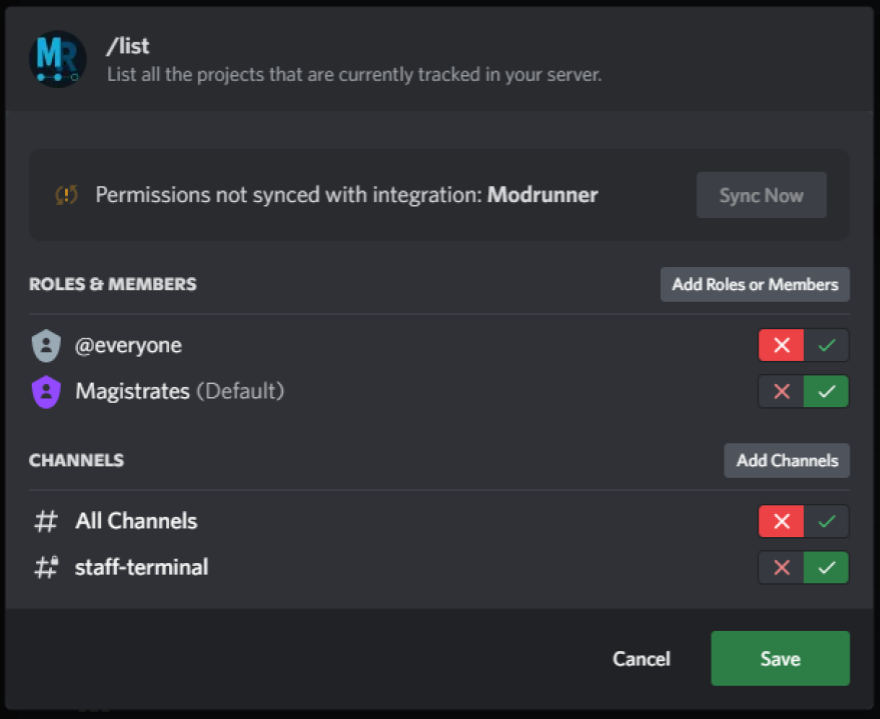
Task: Click the permissions not synced warning icon
Action: [x=66, y=195]
